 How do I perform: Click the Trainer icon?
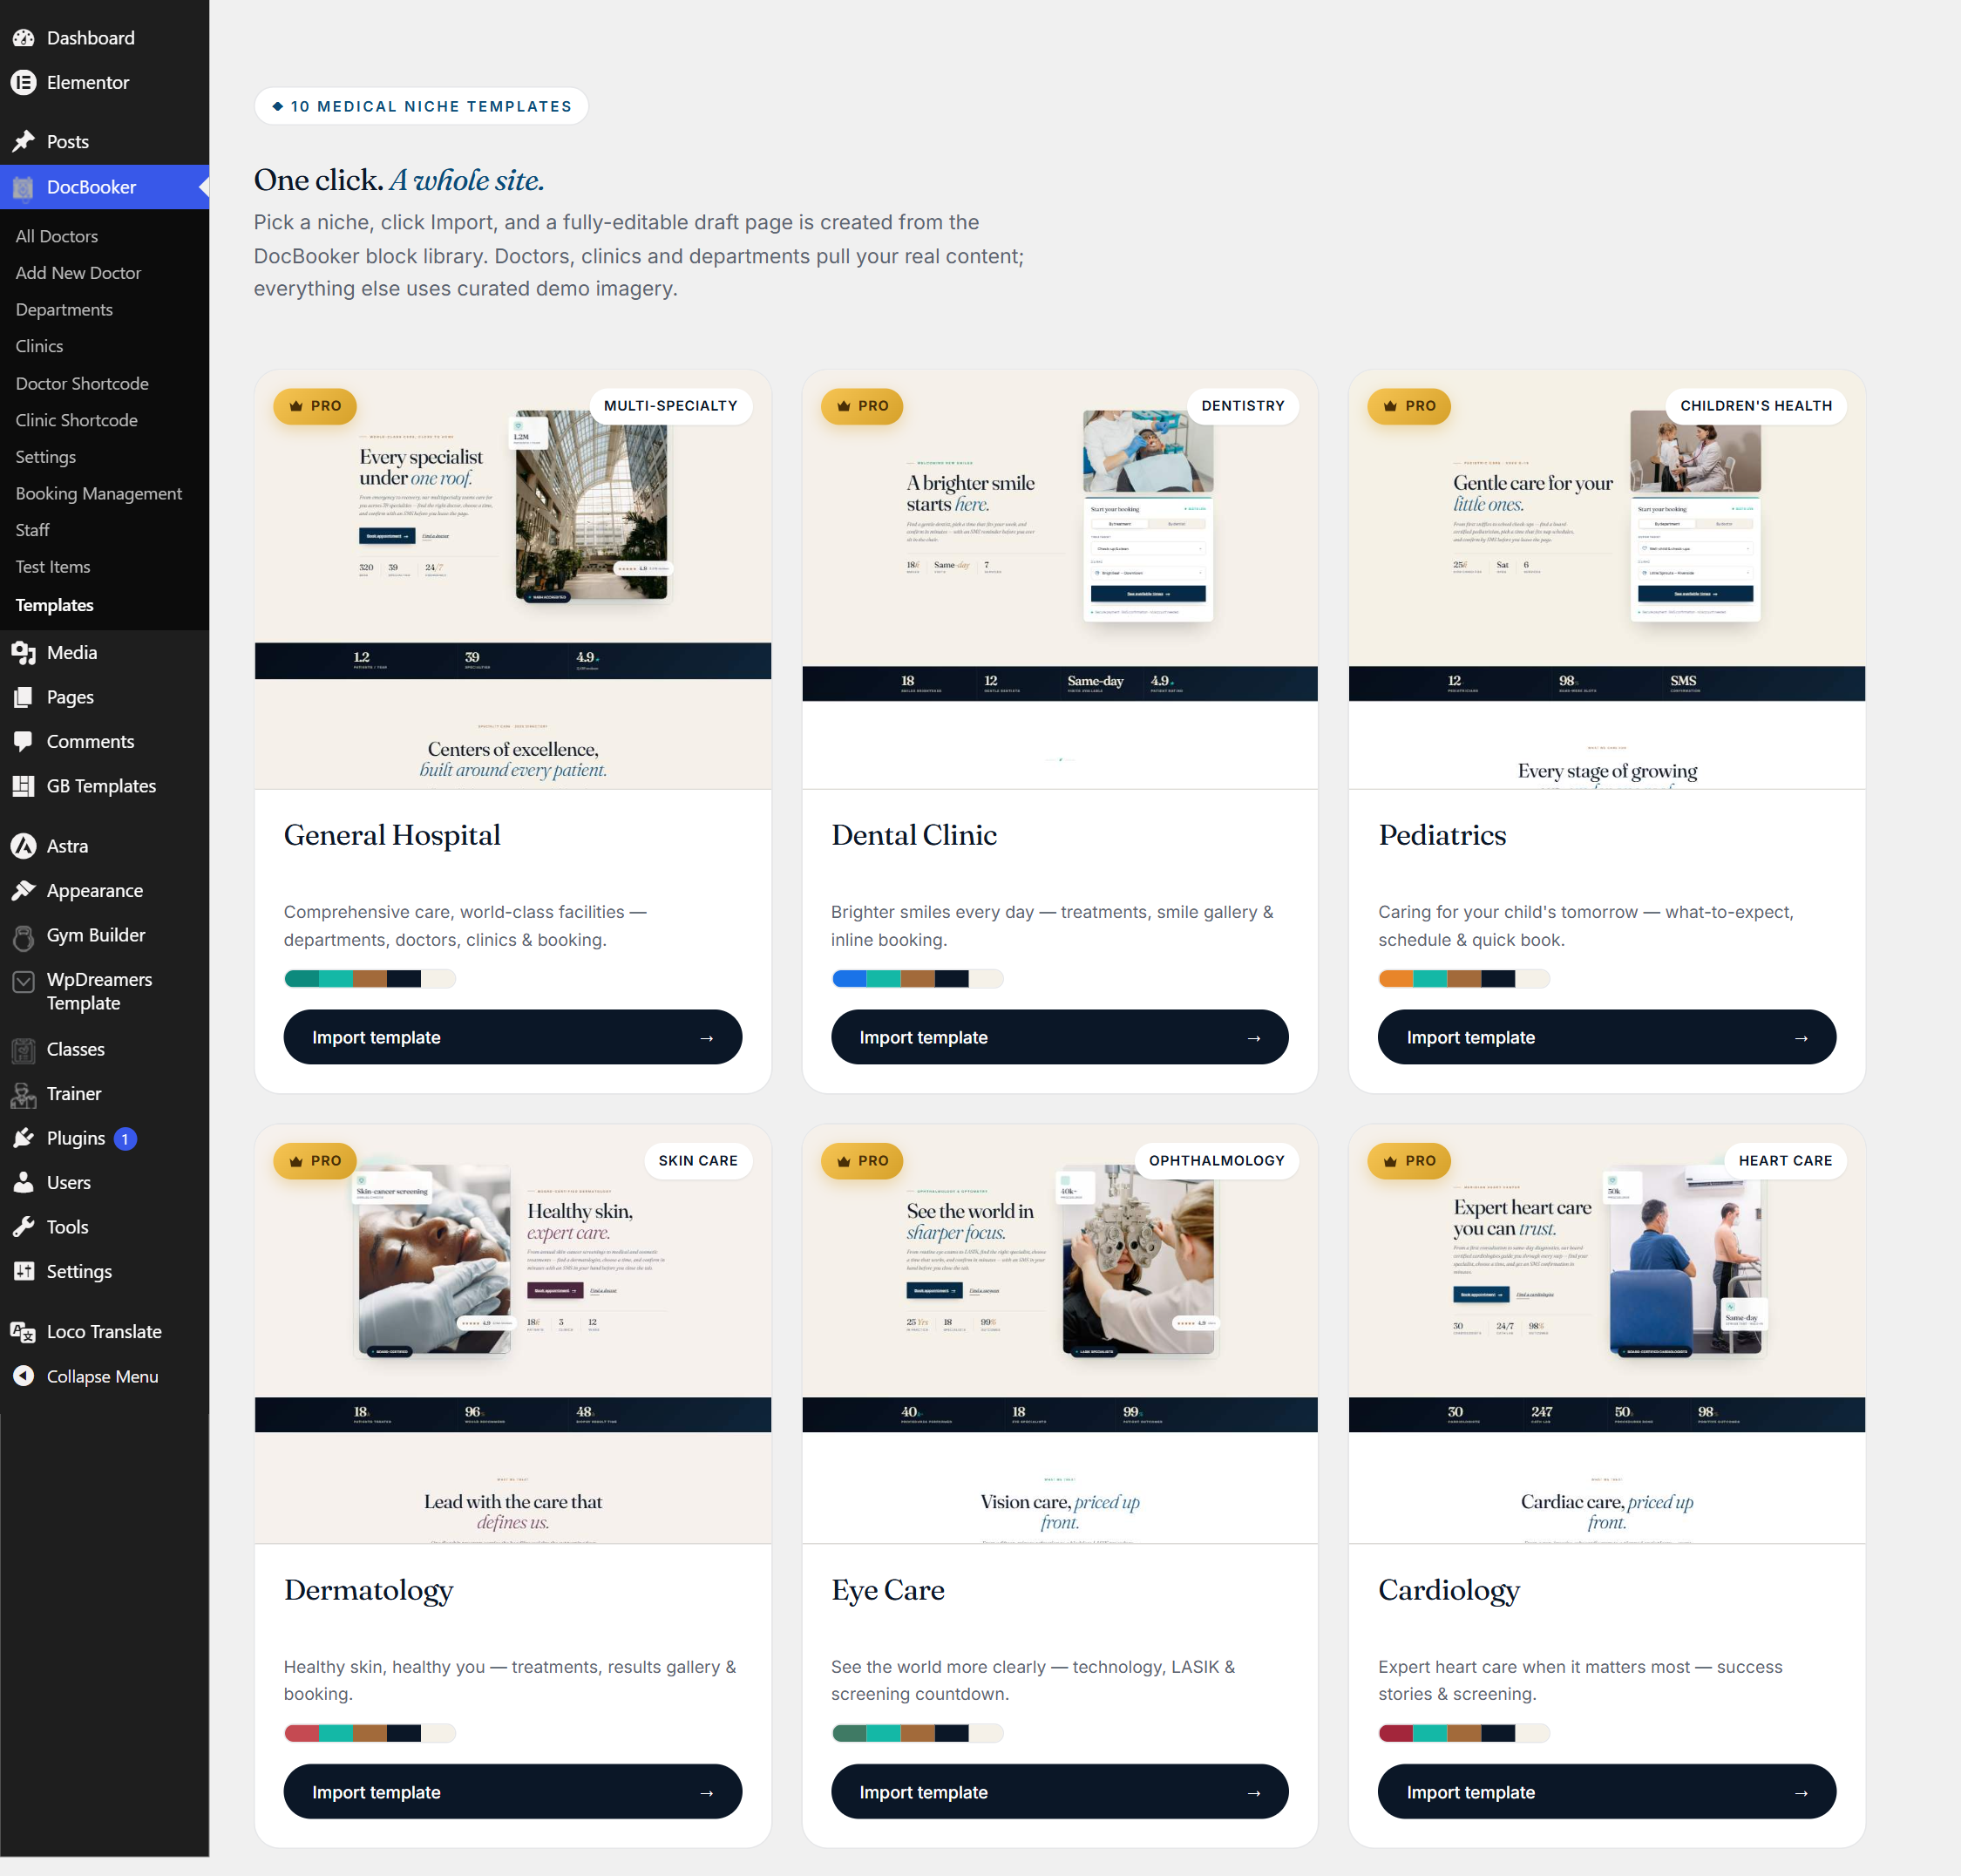click(23, 1095)
